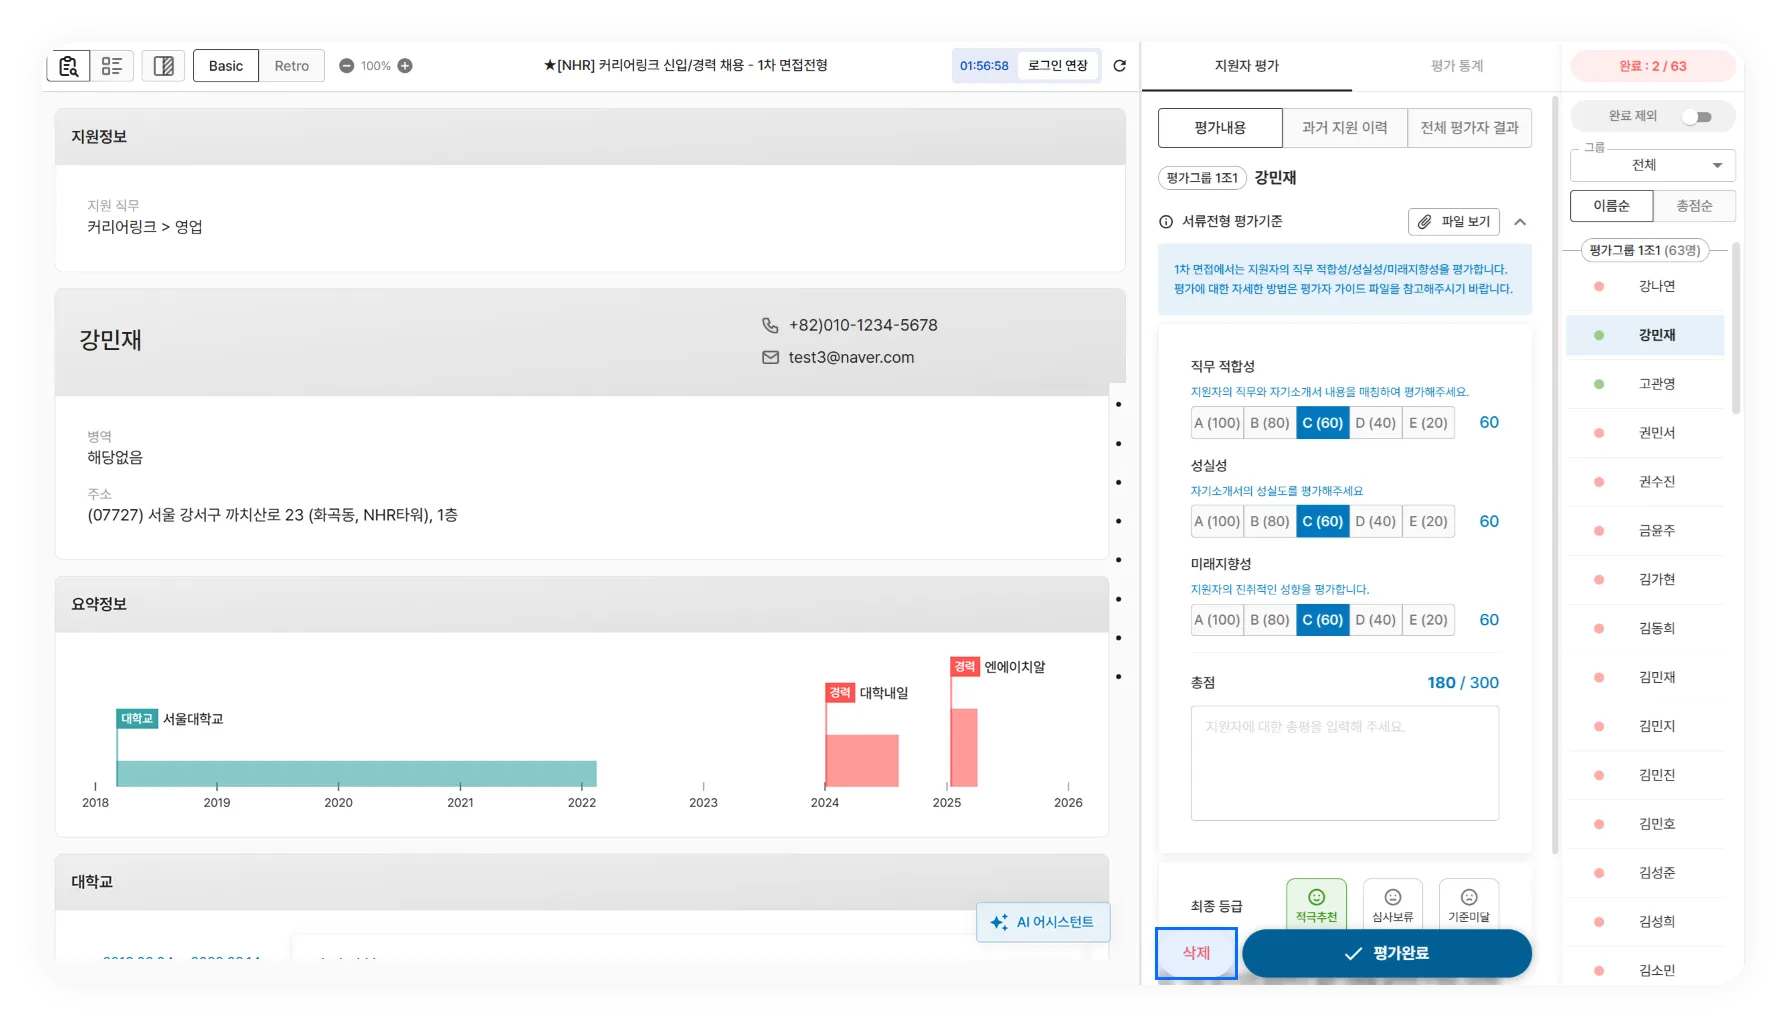Choose D (40) for 미래지향성

coord(1376,620)
